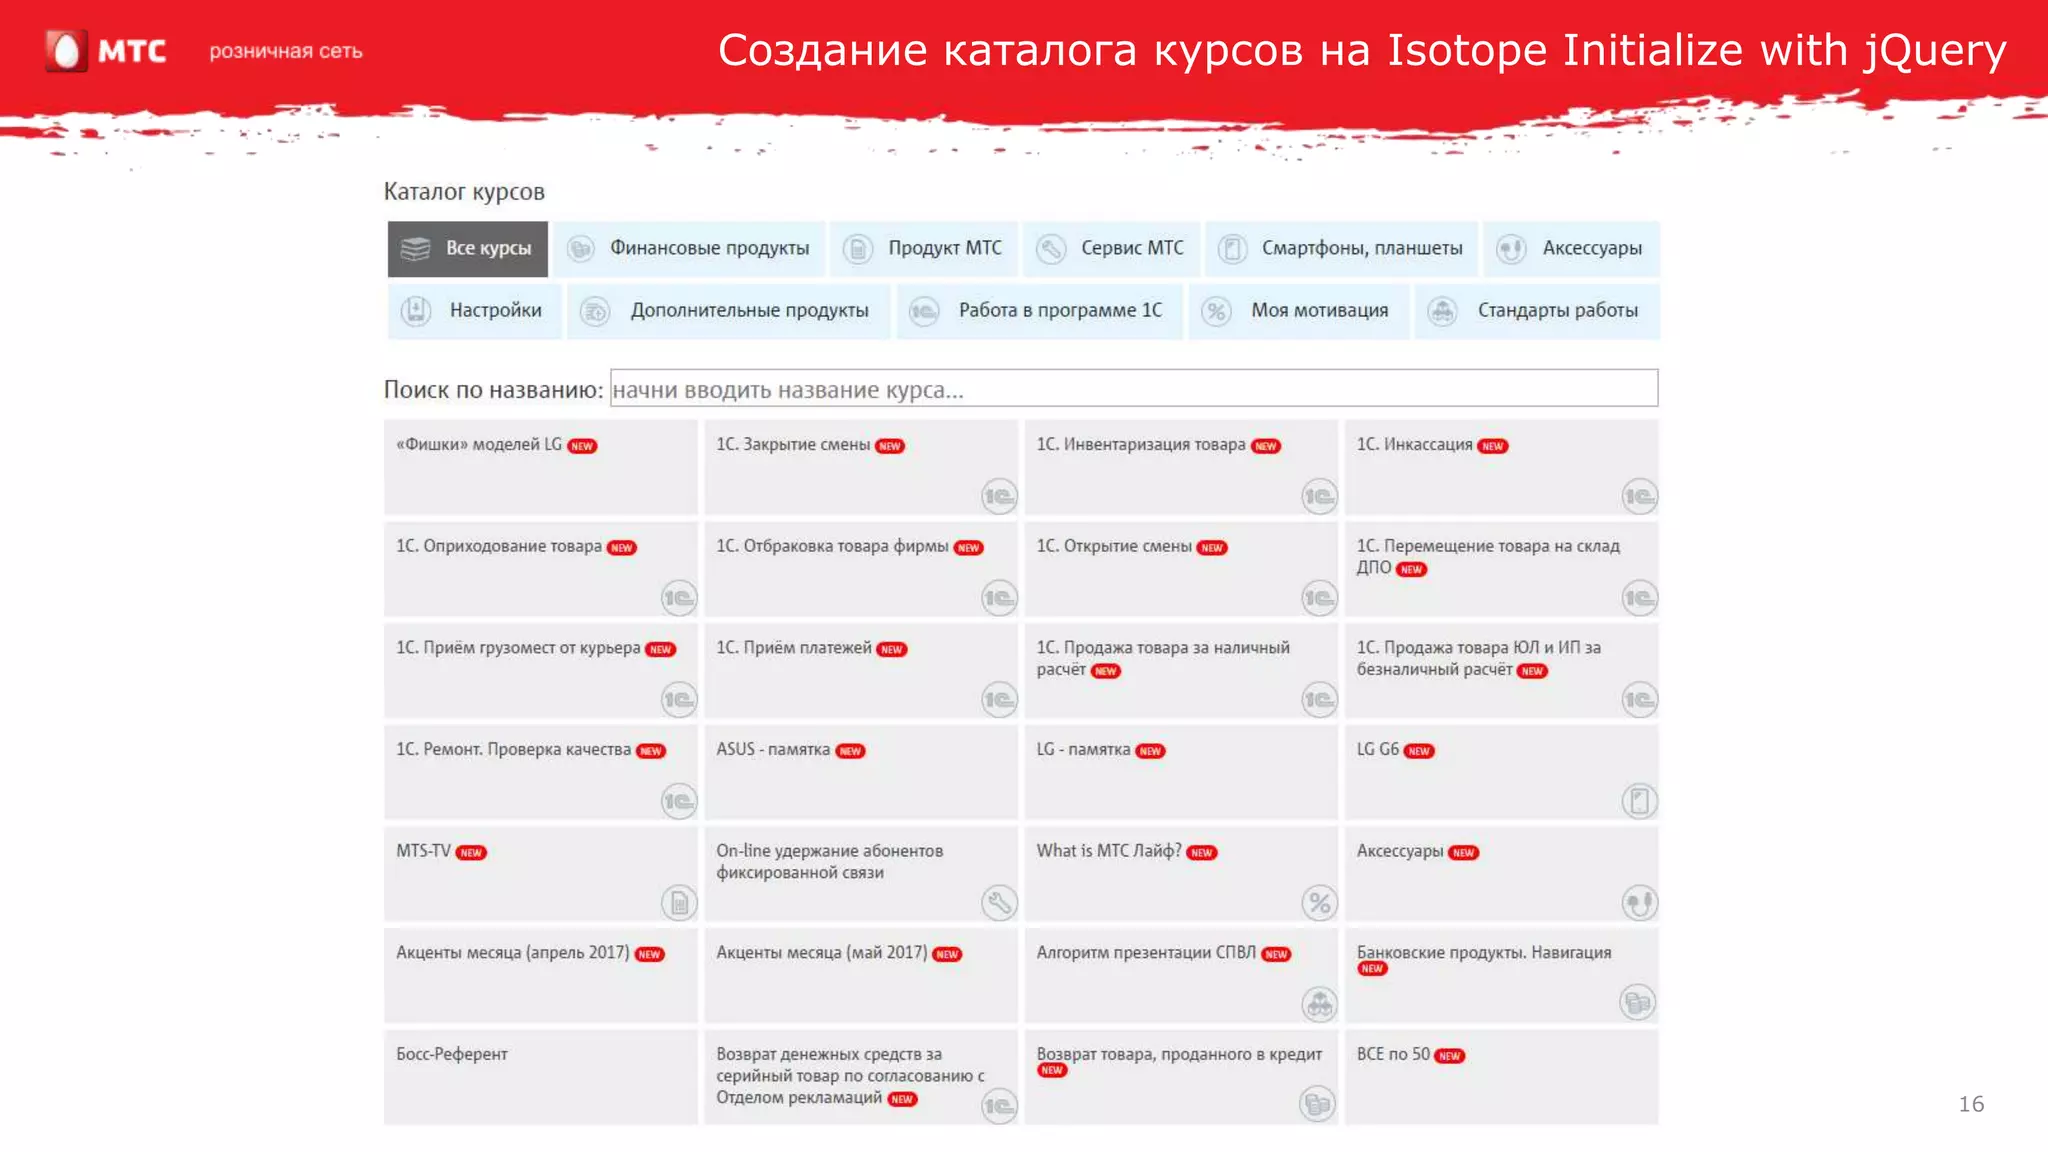
Task: Open the ASUS - памятка course
Action: tap(861, 772)
